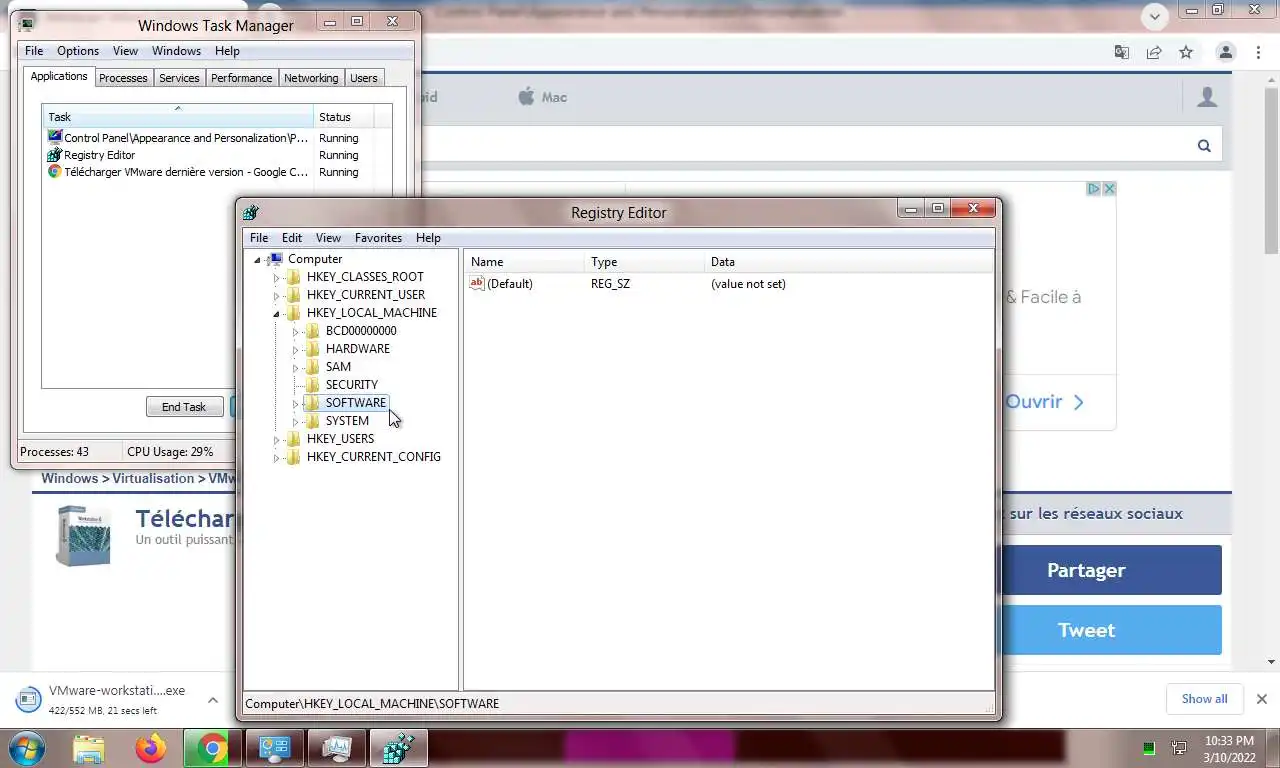Open the Windows Start orb
This screenshot has height=768, width=1280.
click(x=26, y=748)
